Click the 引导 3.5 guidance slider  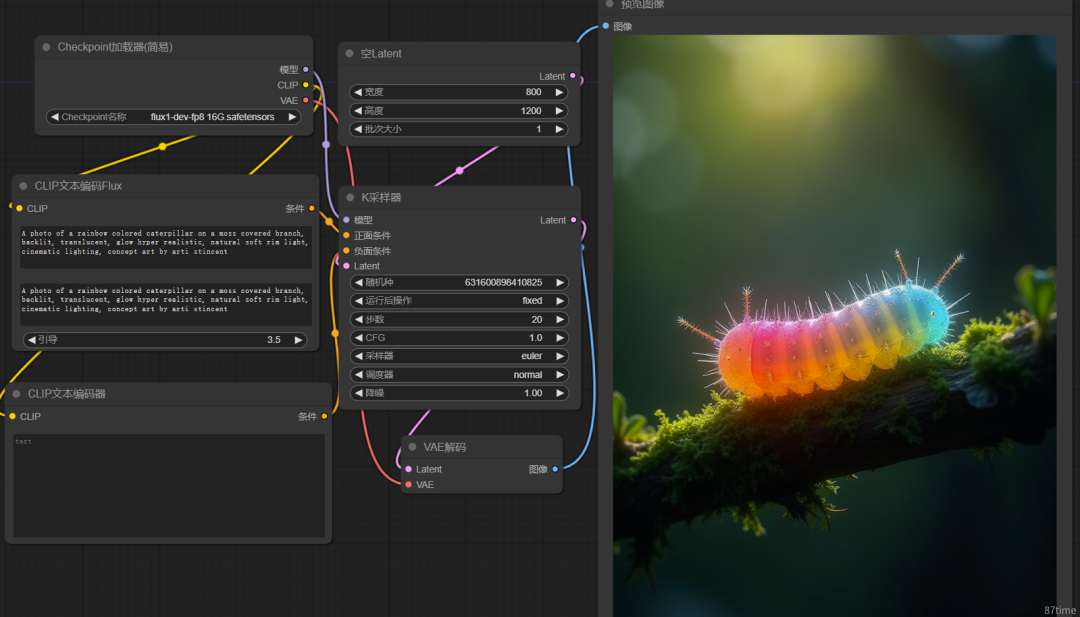165,340
